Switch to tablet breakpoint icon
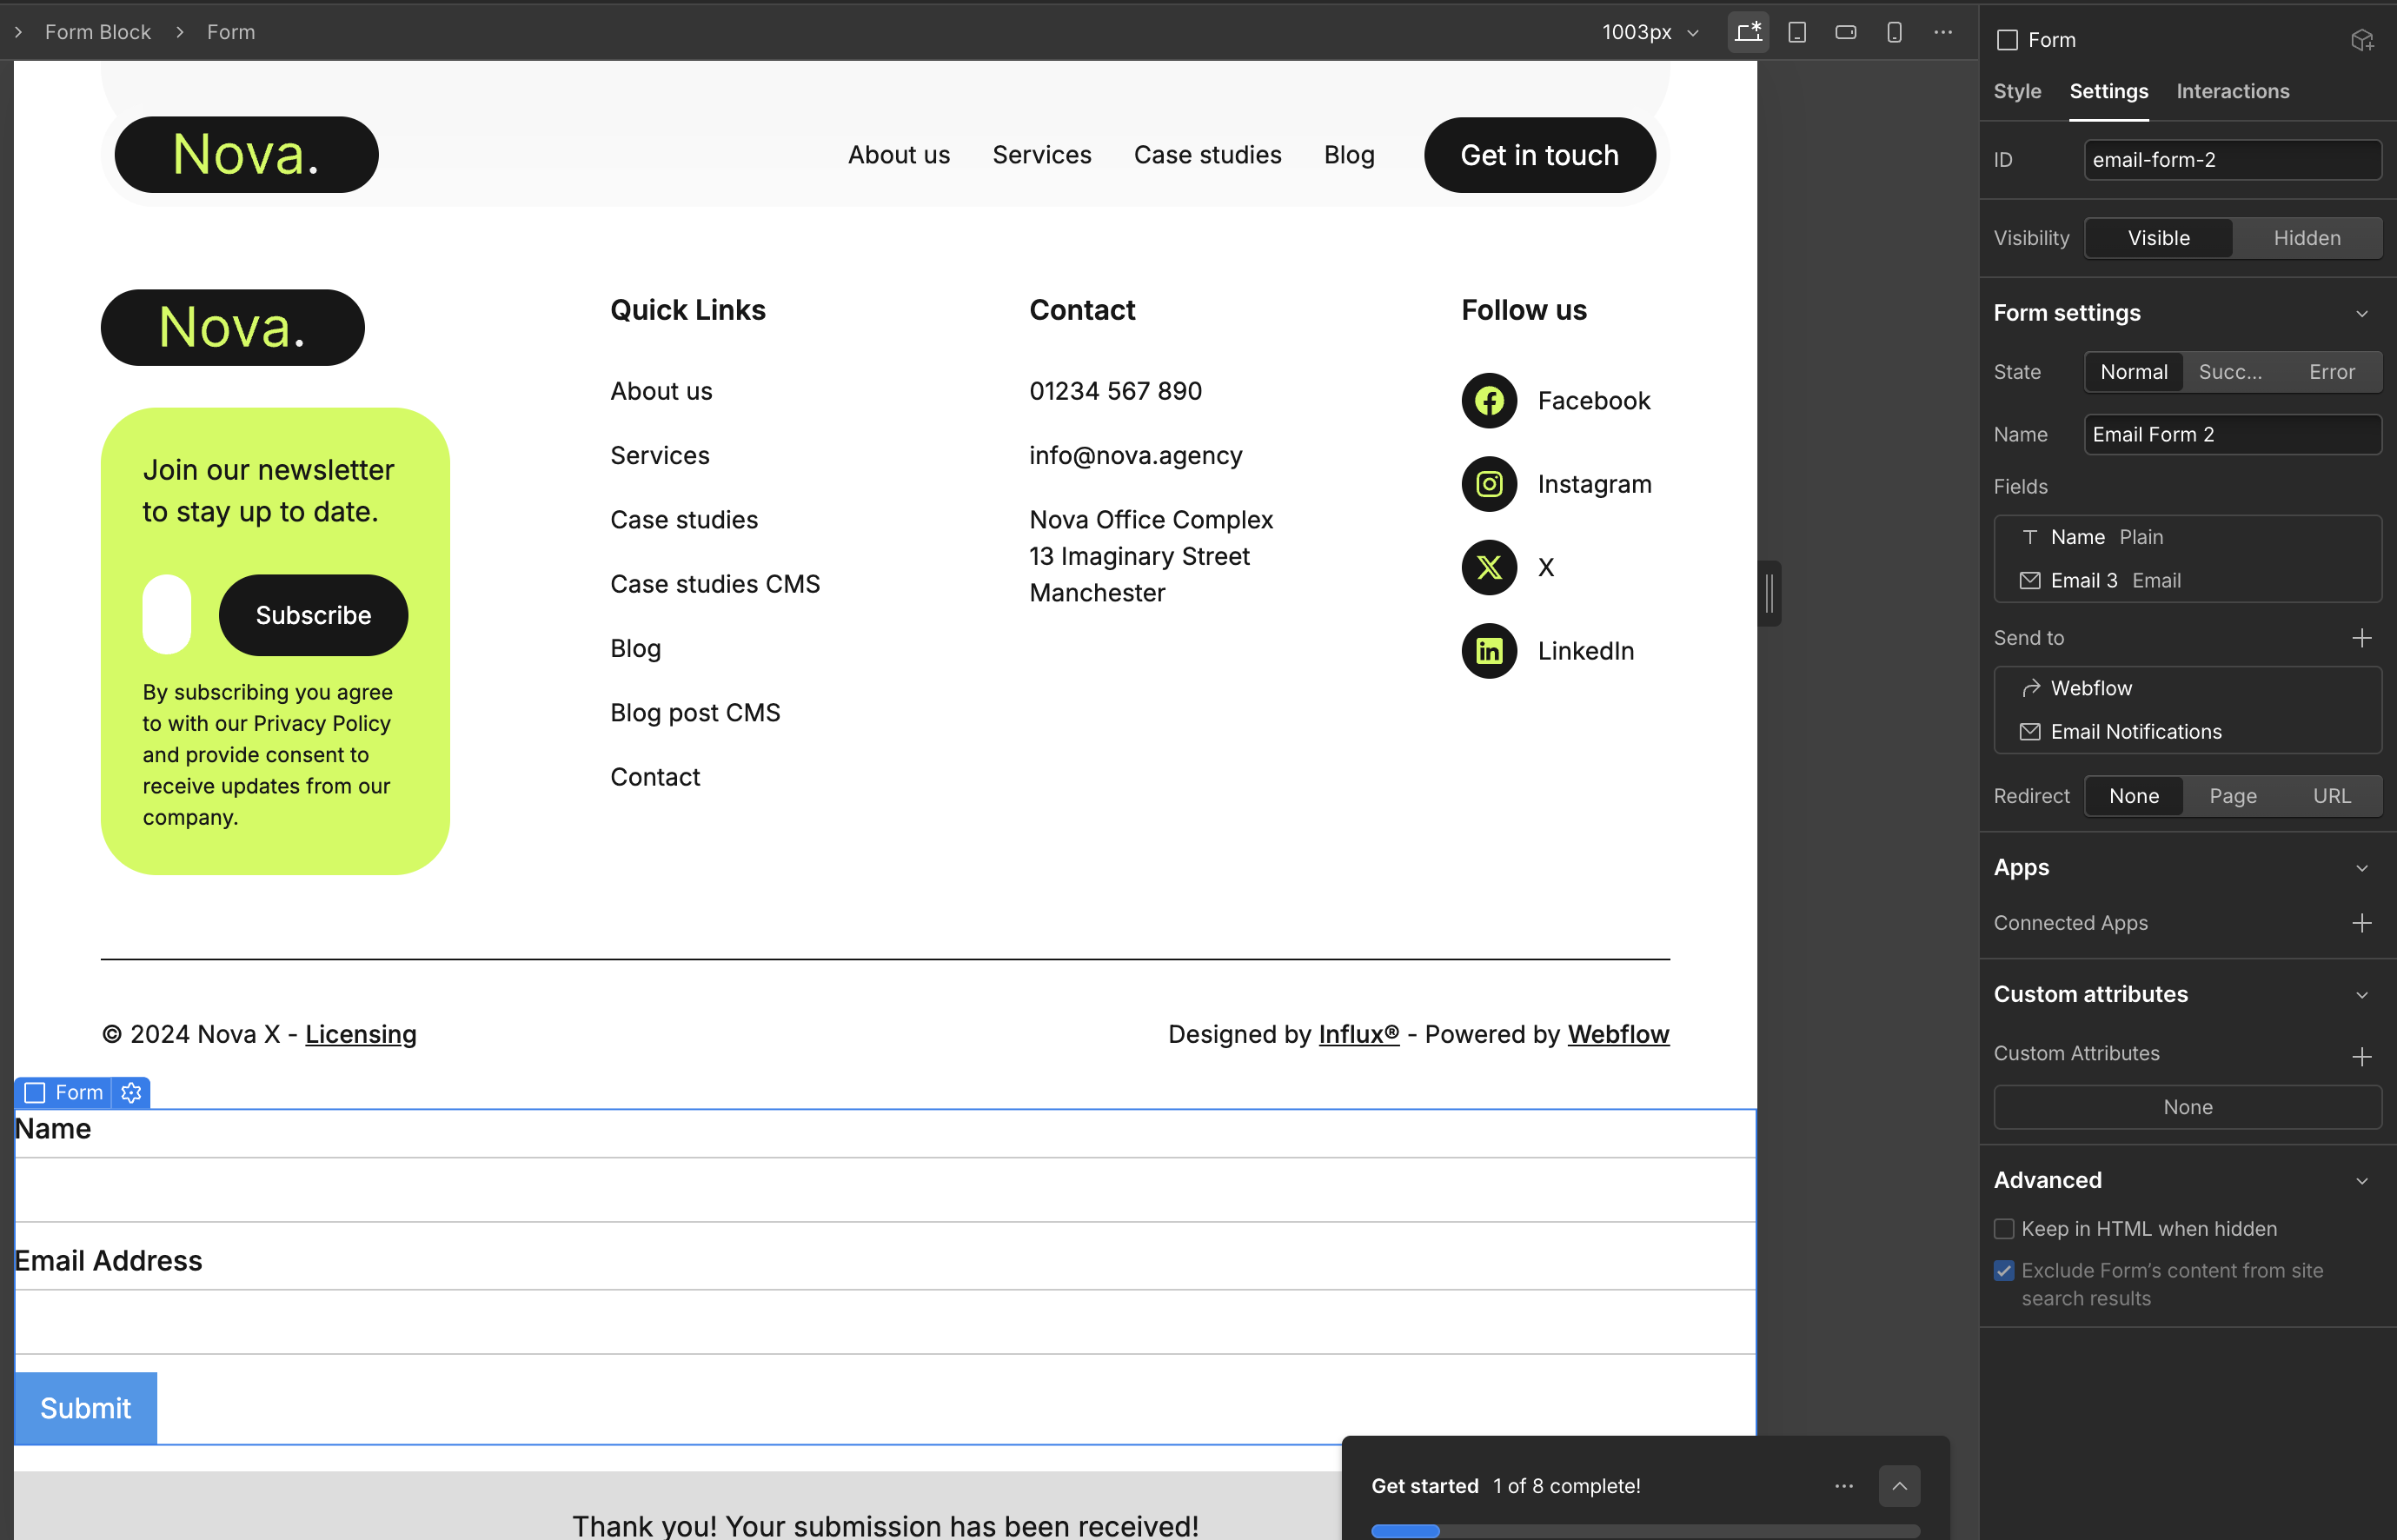 (1797, 32)
